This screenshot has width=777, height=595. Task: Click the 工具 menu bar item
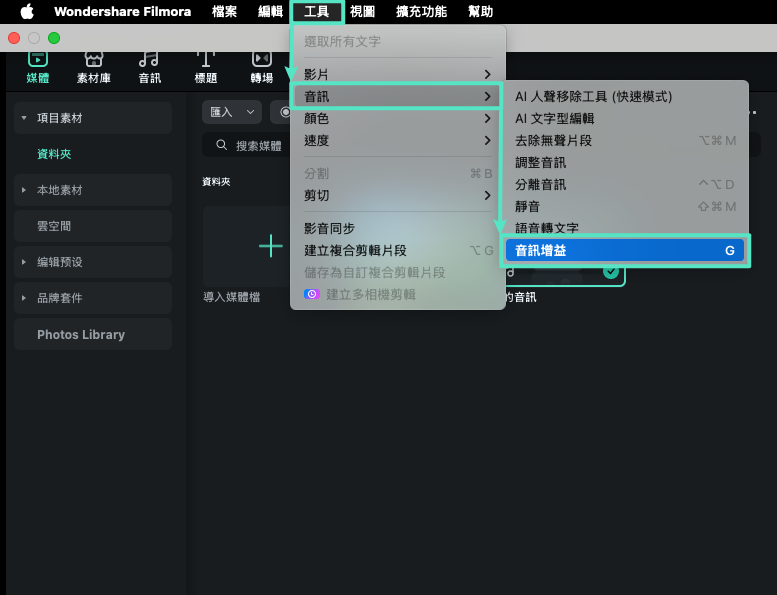click(x=317, y=11)
